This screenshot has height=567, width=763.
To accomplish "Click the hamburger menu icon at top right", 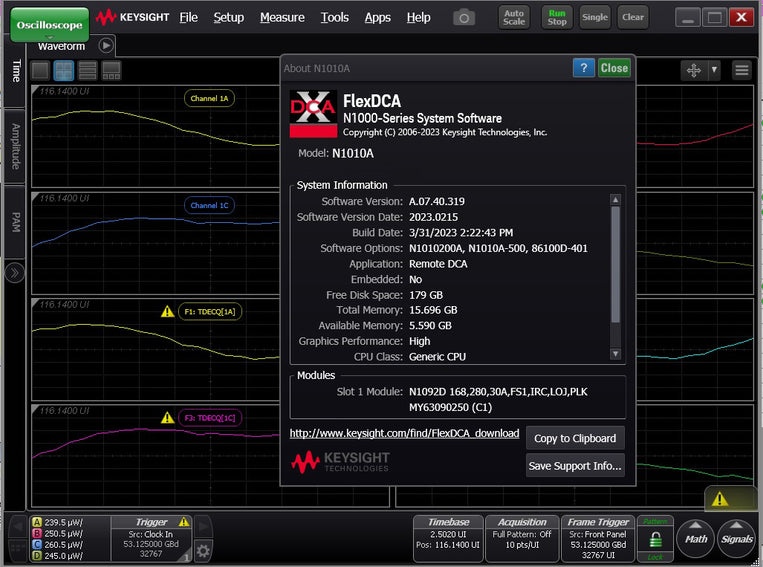I will [x=741, y=70].
